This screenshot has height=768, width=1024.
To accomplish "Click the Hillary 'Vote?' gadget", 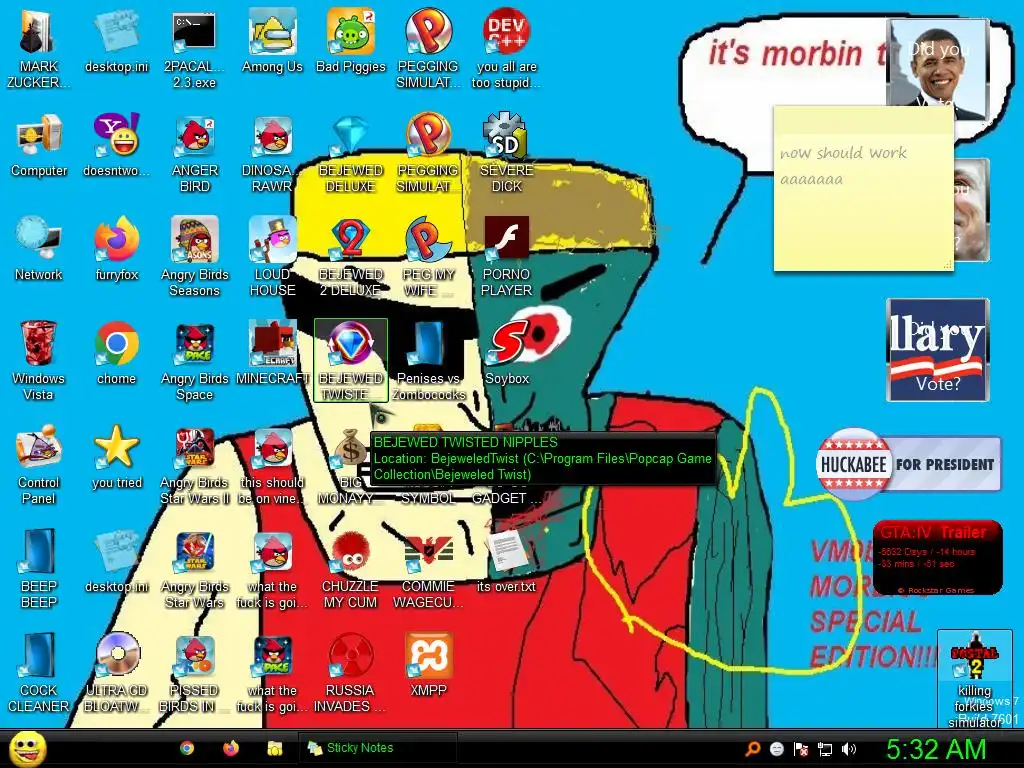I will click(x=938, y=350).
